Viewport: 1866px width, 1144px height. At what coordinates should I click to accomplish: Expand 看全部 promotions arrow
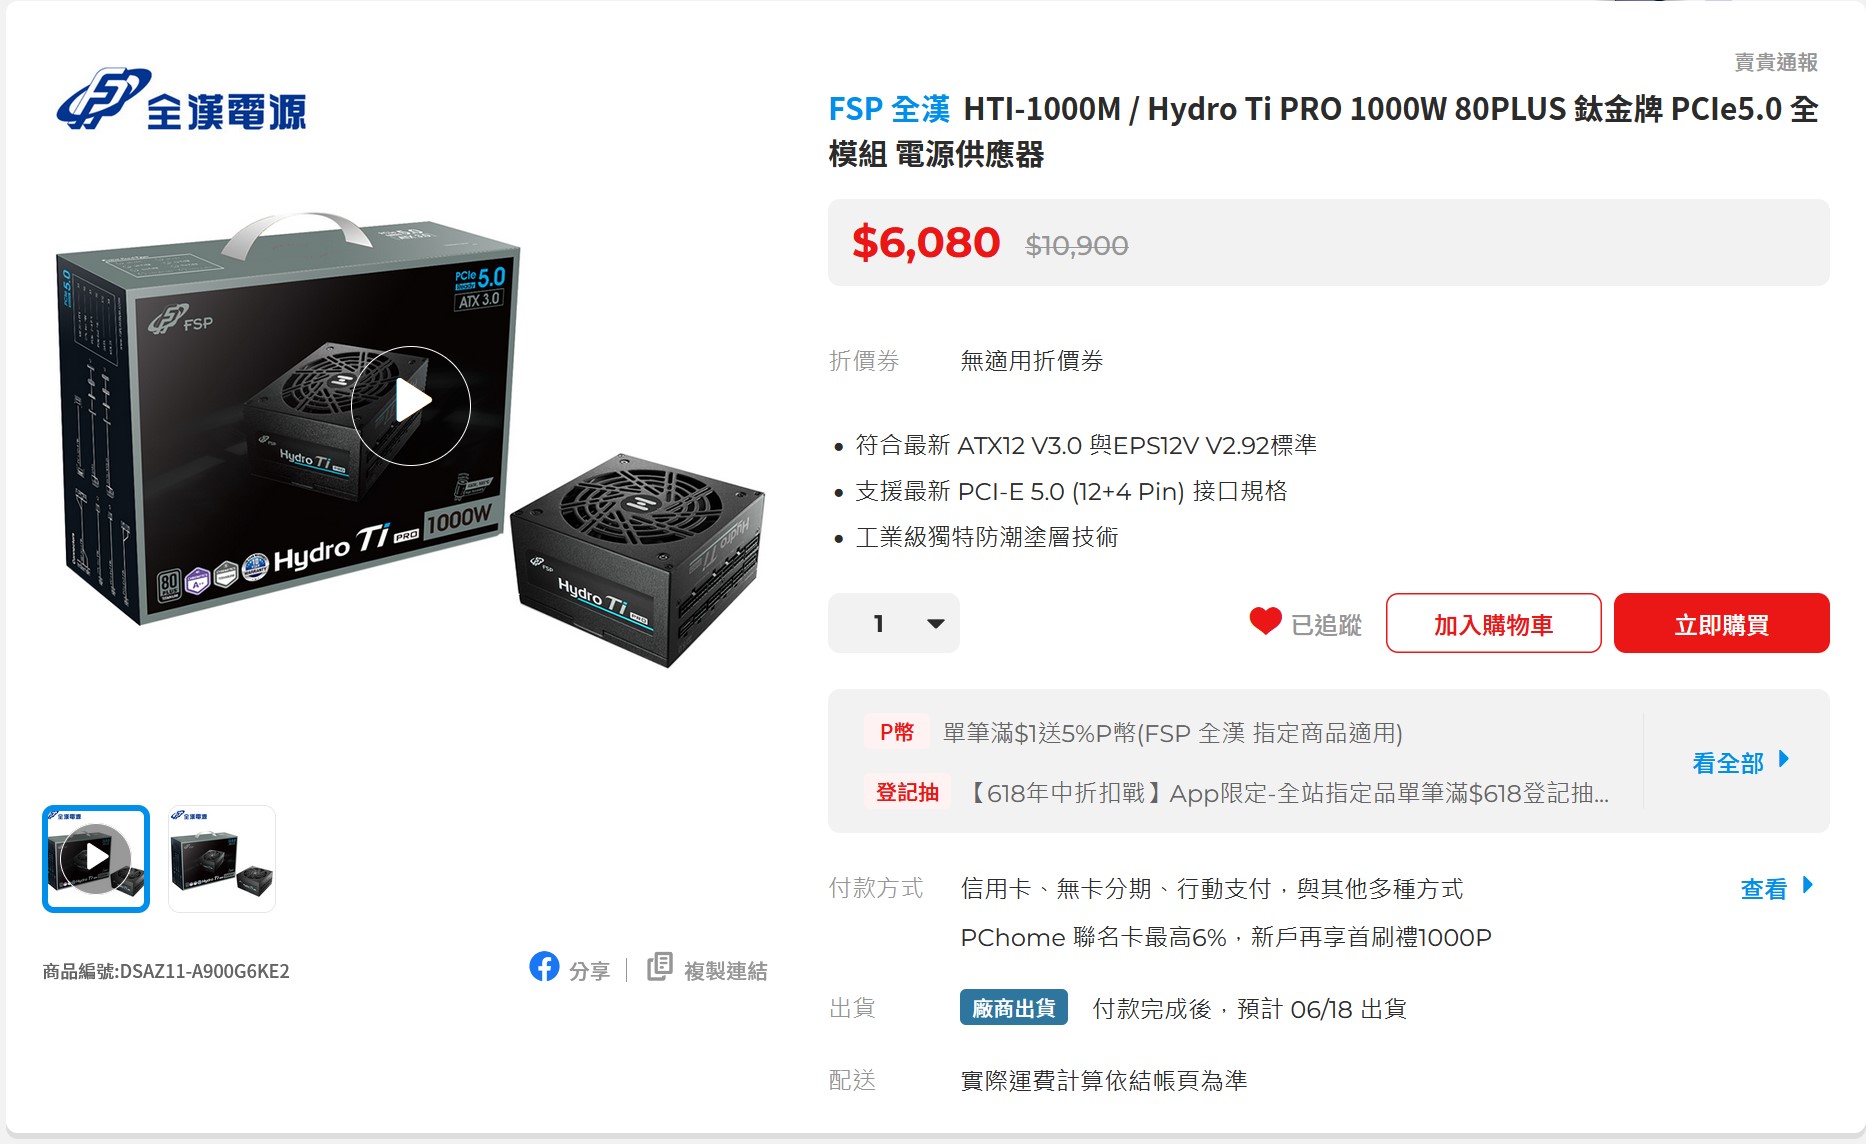[1783, 760]
